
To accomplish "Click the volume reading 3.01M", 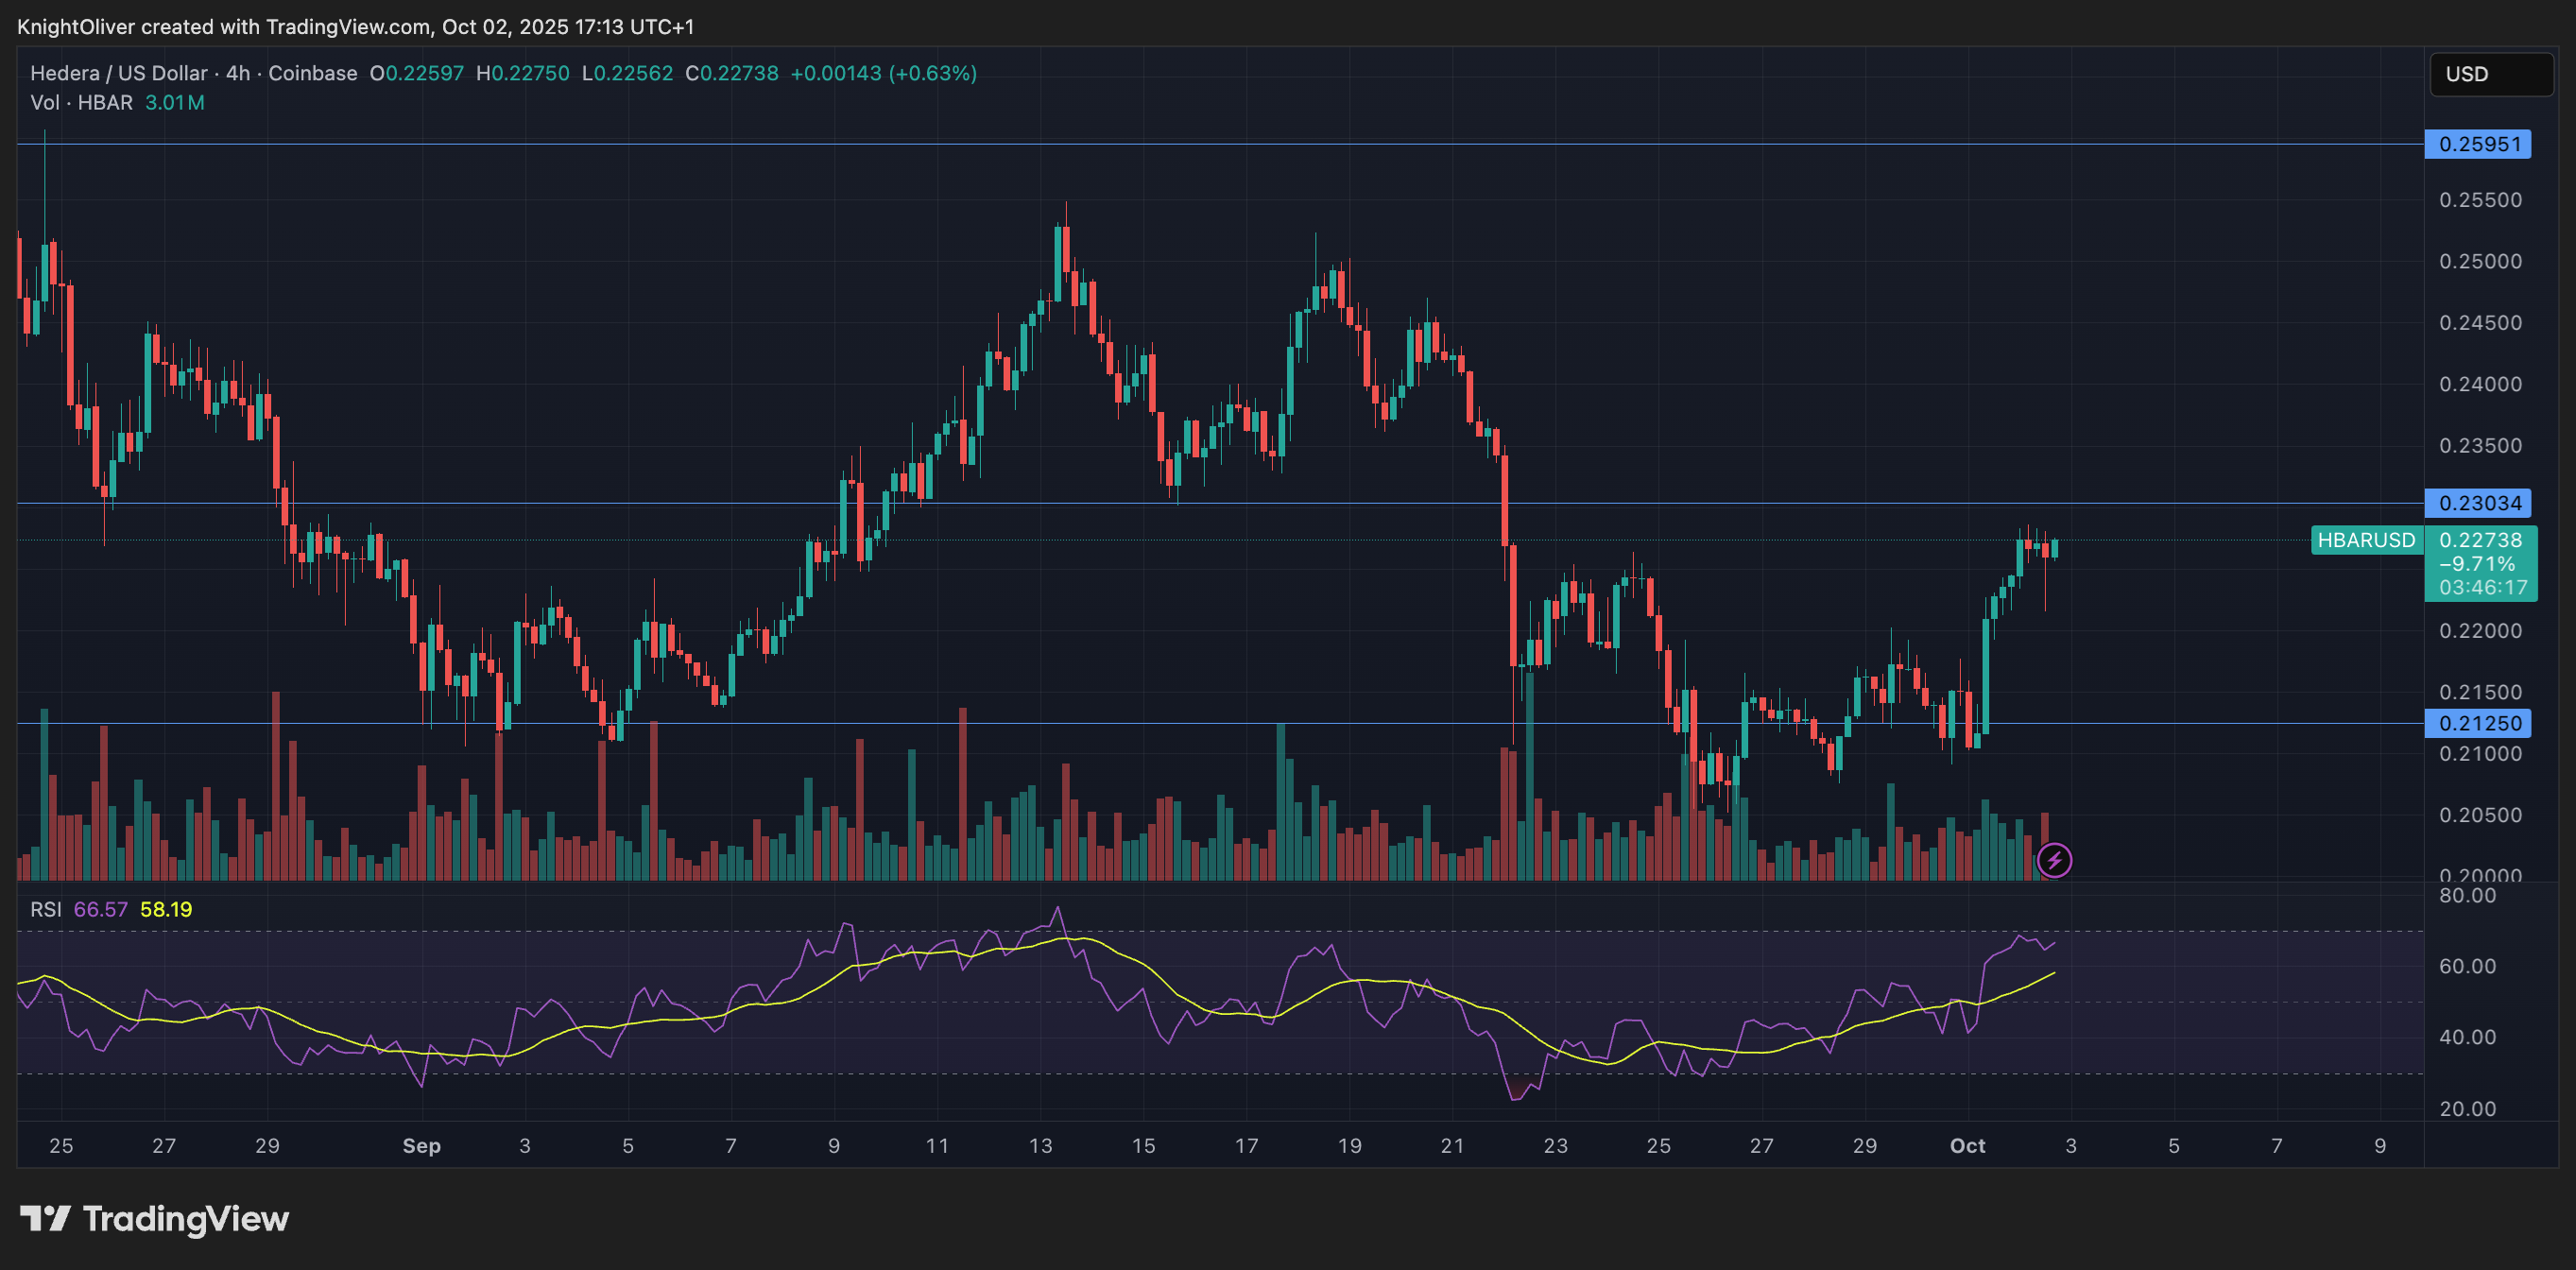I will pos(174,102).
